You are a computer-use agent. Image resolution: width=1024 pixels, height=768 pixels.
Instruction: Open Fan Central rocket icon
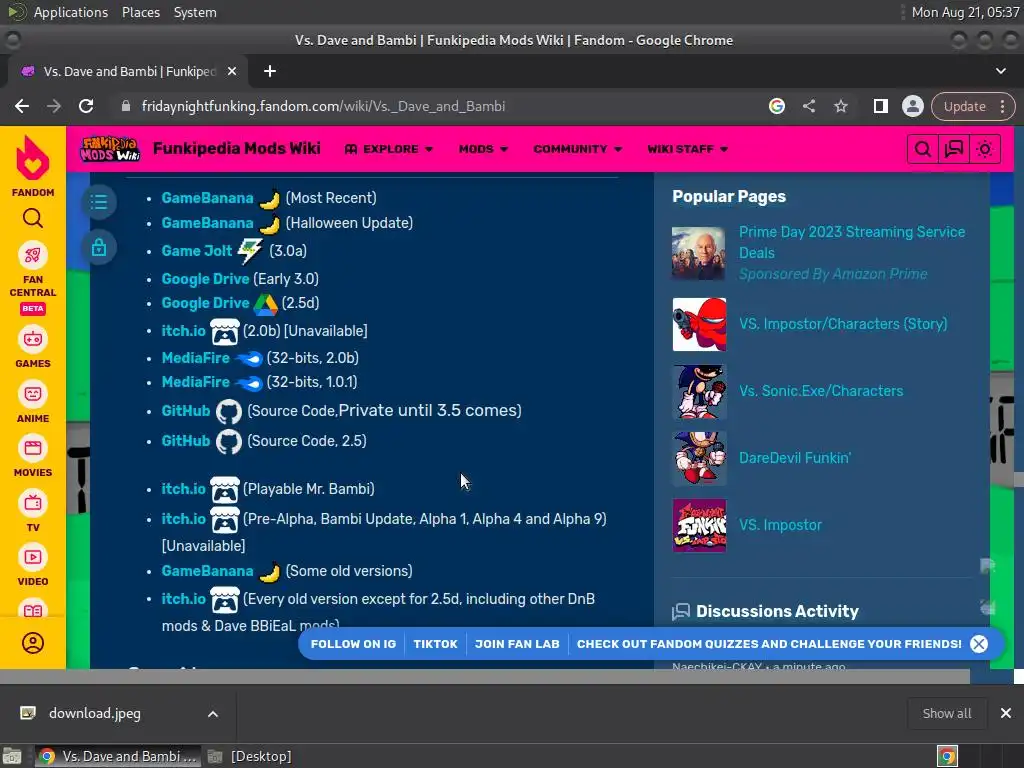tap(33, 255)
